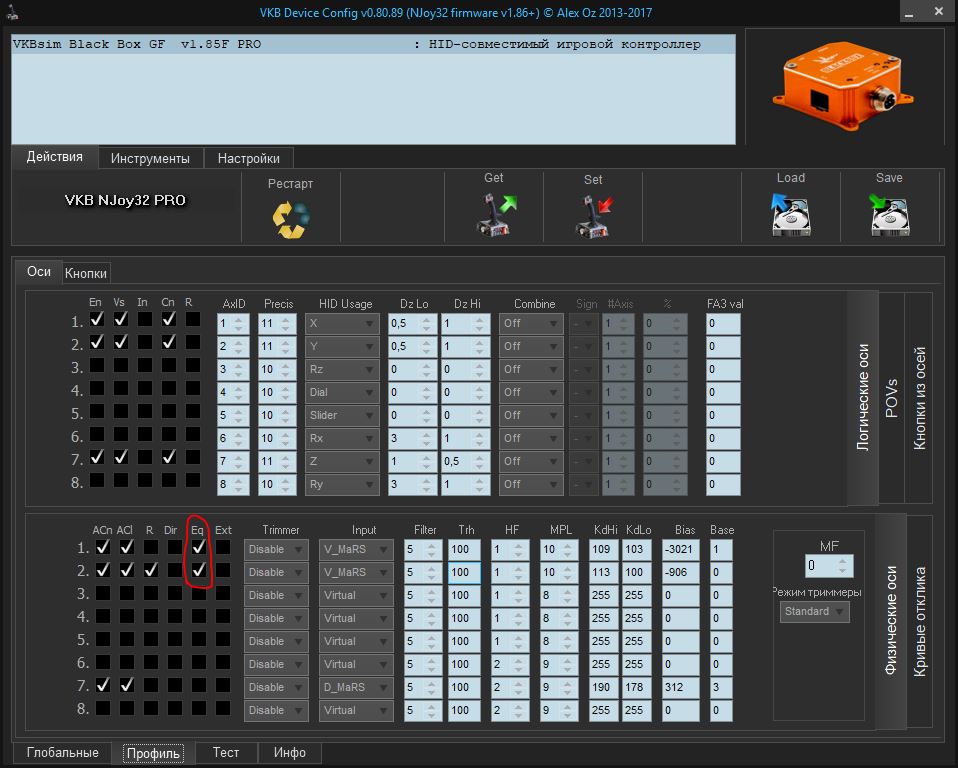958x768 pixels.
Task: Select the Физические оси vertical tab
Action: (891, 621)
